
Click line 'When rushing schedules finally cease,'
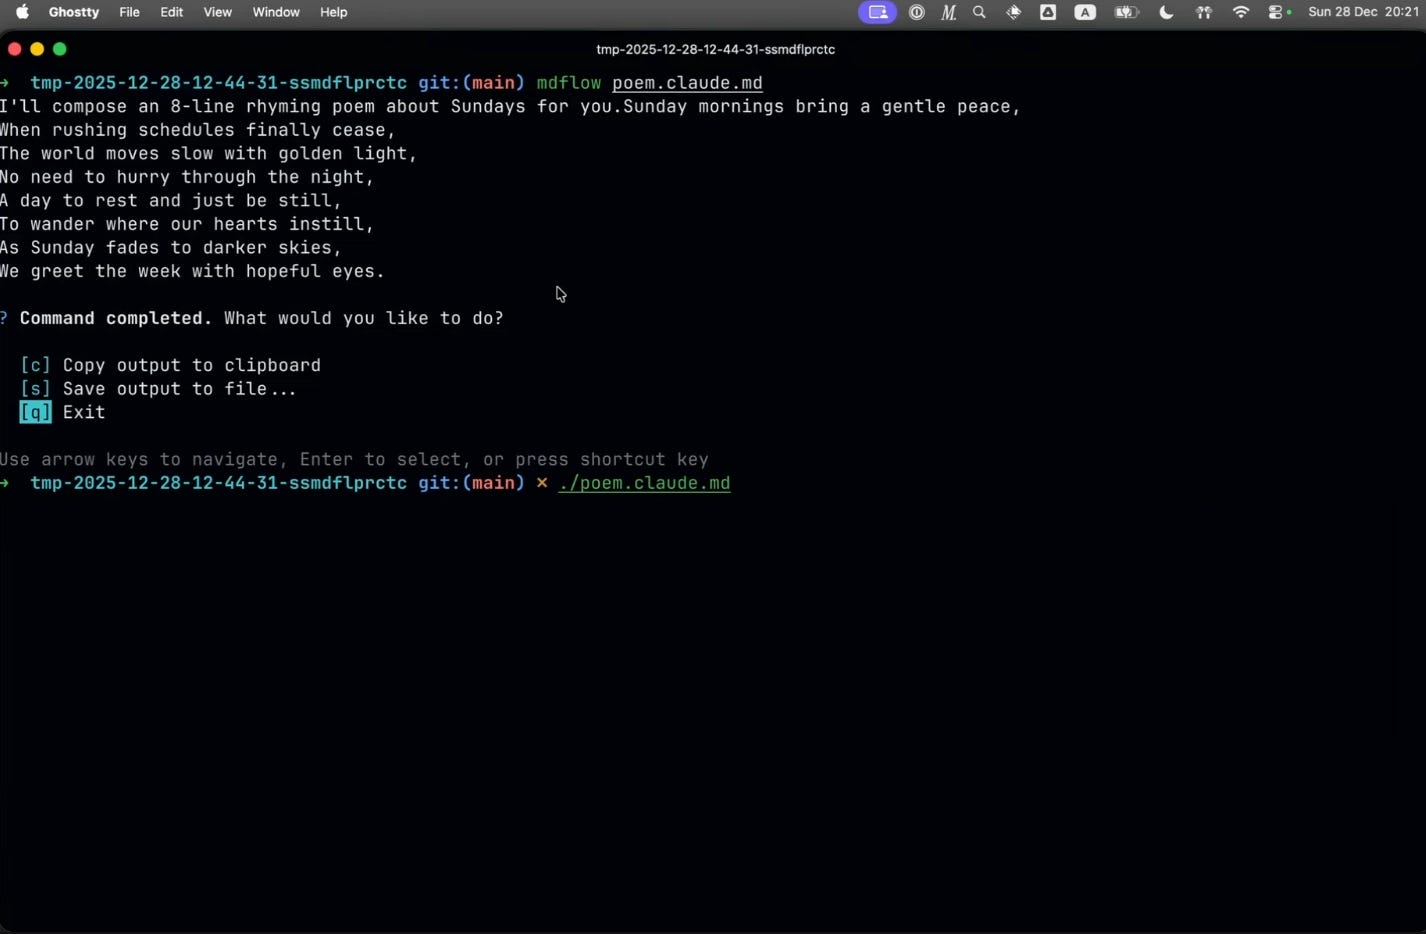click(x=198, y=130)
